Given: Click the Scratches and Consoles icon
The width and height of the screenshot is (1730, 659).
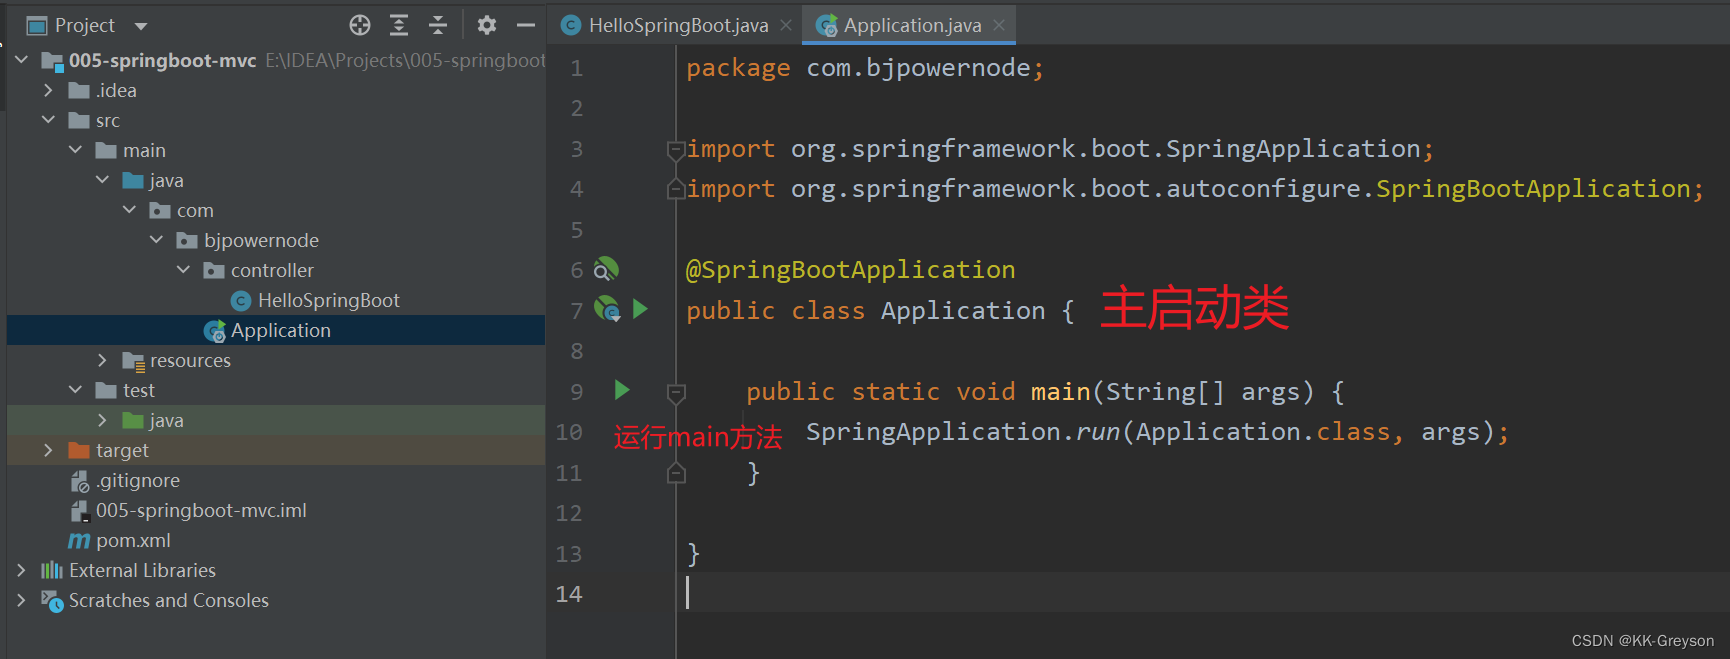Looking at the screenshot, I should [x=52, y=600].
